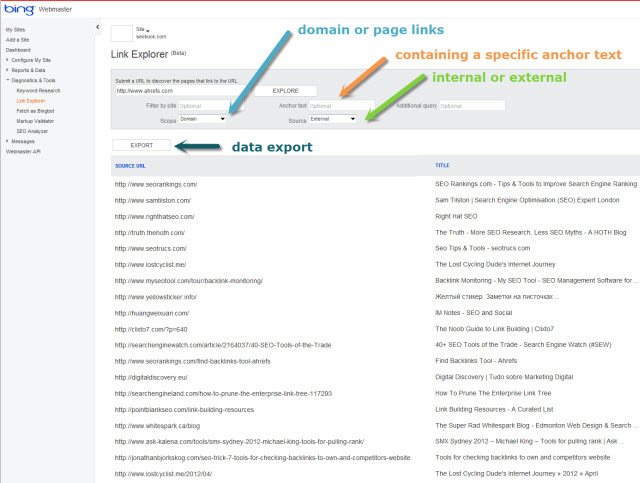
Task: Open Webmaster API link
Action: [23, 151]
